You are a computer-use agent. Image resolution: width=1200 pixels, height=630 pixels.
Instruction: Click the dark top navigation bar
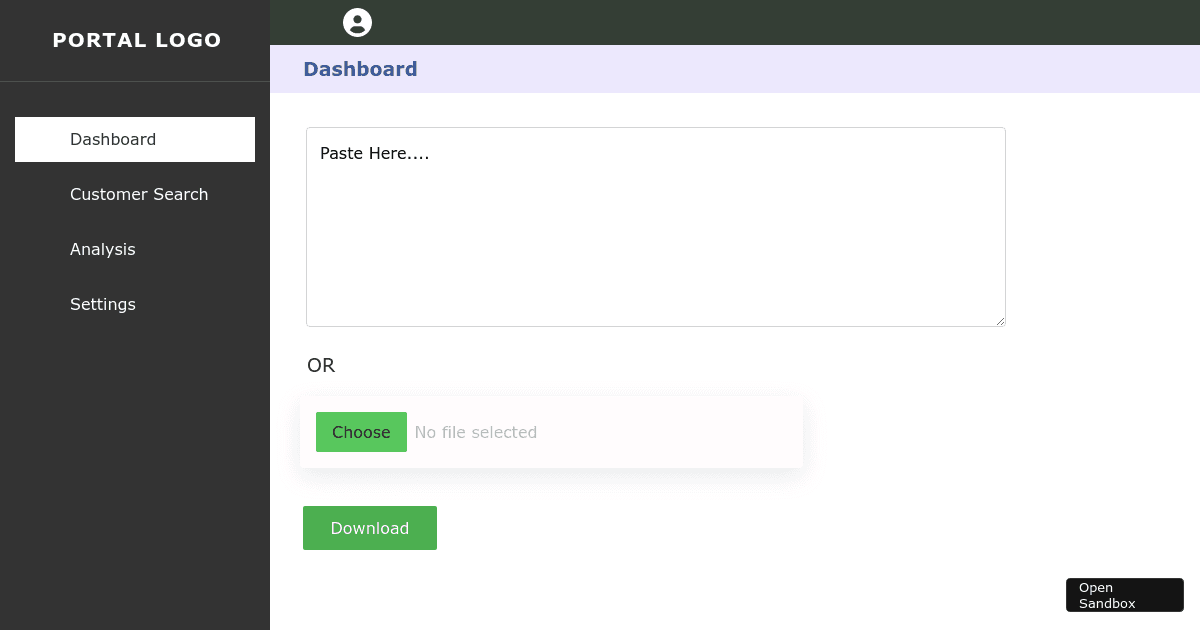pos(735,22)
